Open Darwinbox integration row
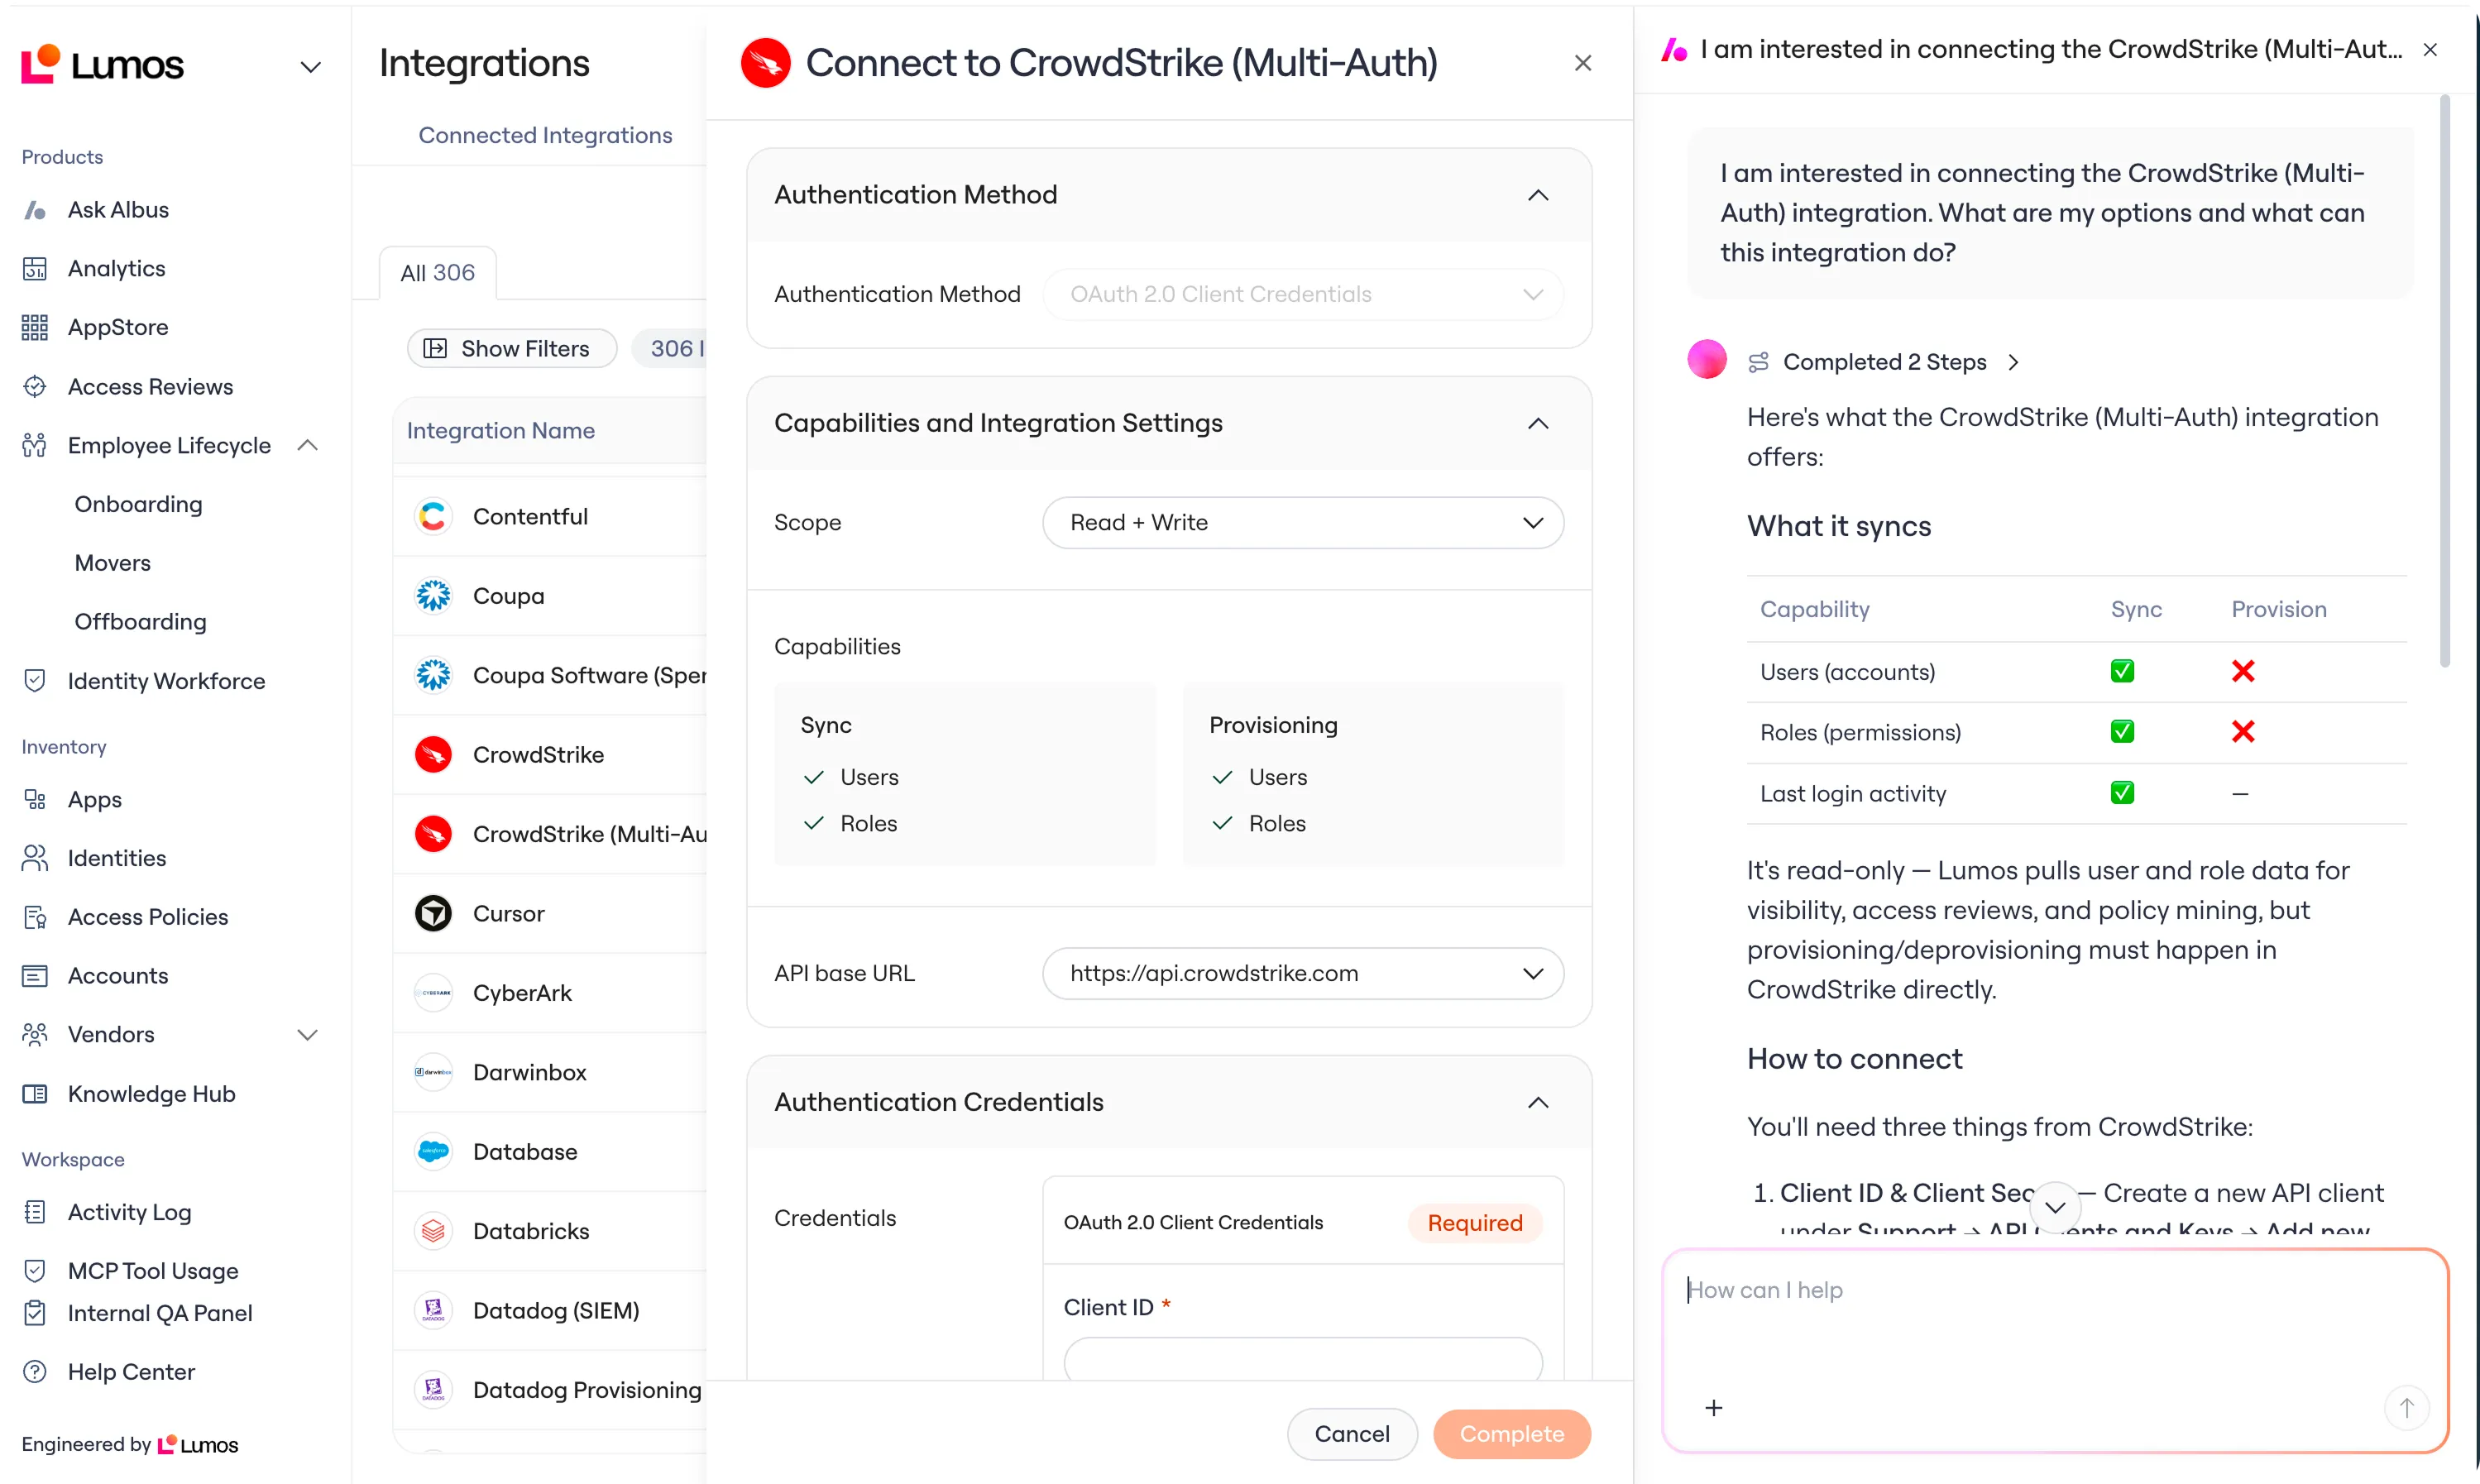Image resolution: width=2480 pixels, height=1484 pixels. [550, 1072]
